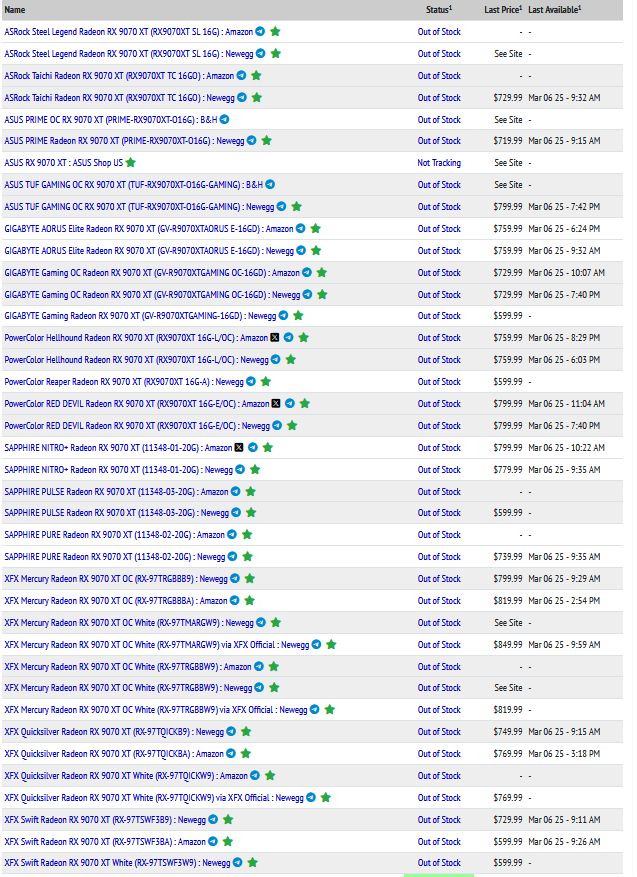Viewport: 637px width, 877px height.
Task: Open PowerColor RED DEVIL RX 9070 XT Newegg link
Action: coord(137,426)
